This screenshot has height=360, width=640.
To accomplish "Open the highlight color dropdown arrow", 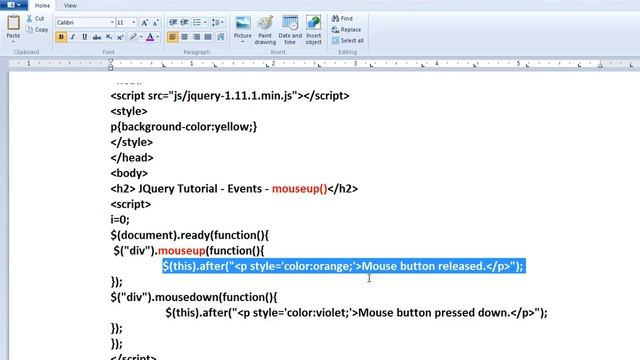I will (x=141, y=37).
